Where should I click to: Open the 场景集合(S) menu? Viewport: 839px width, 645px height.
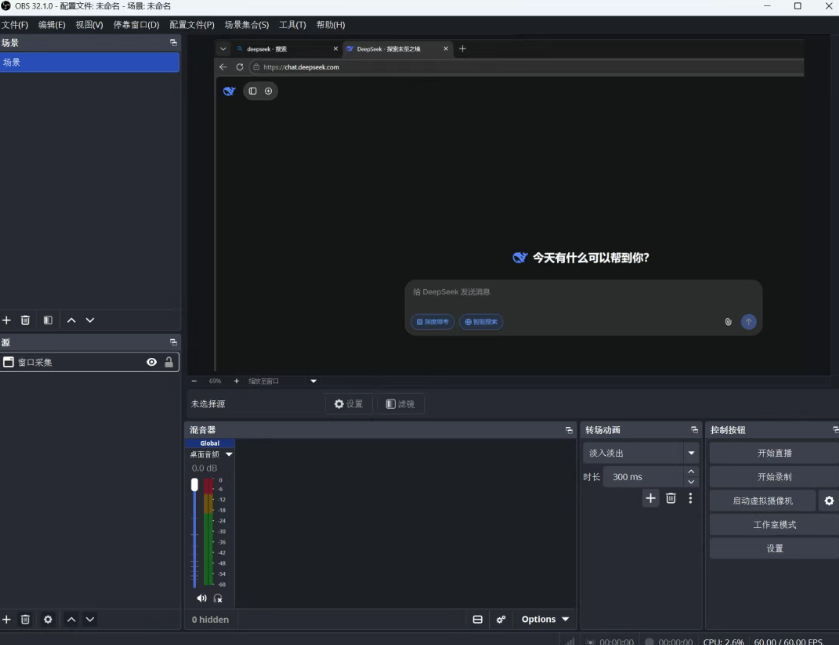pyautogui.click(x=246, y=24)
